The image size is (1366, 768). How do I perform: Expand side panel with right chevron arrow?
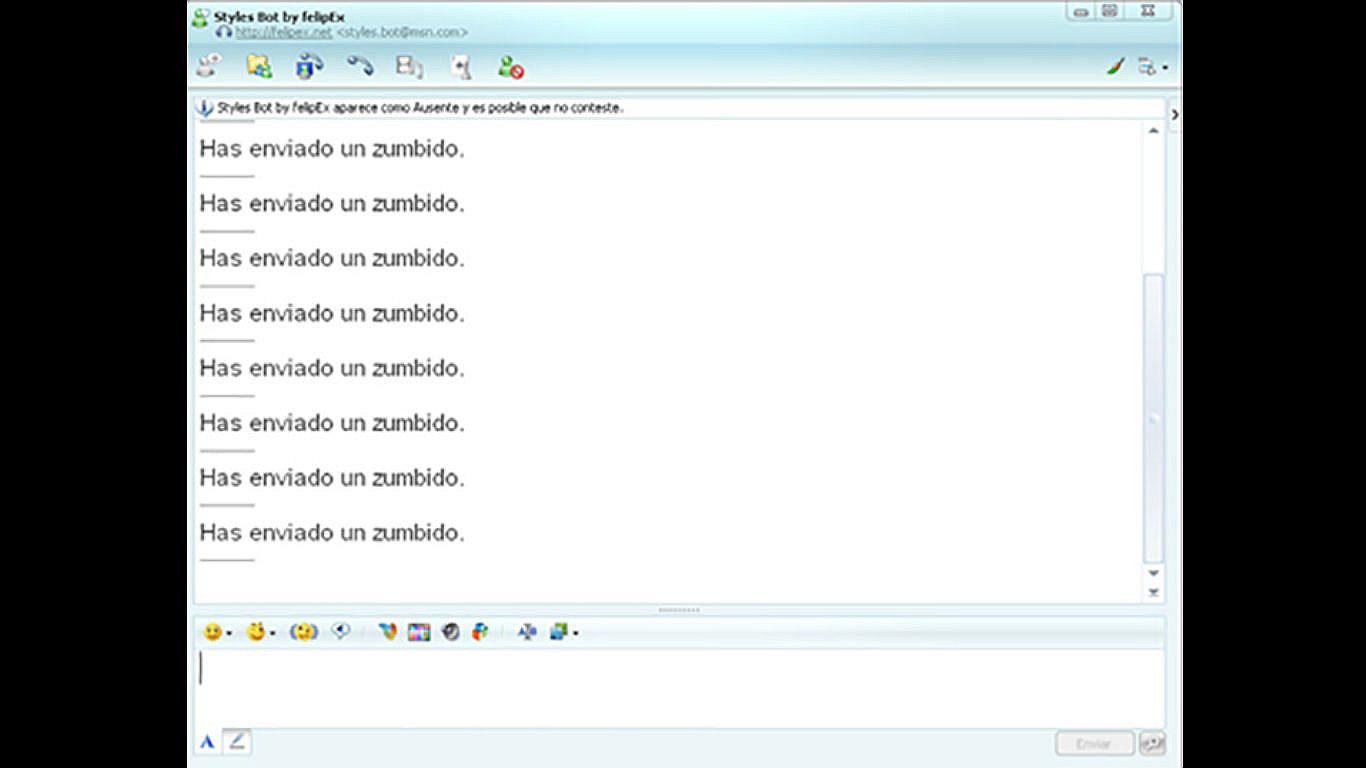pyautogui.click(x=1174, y=115)
